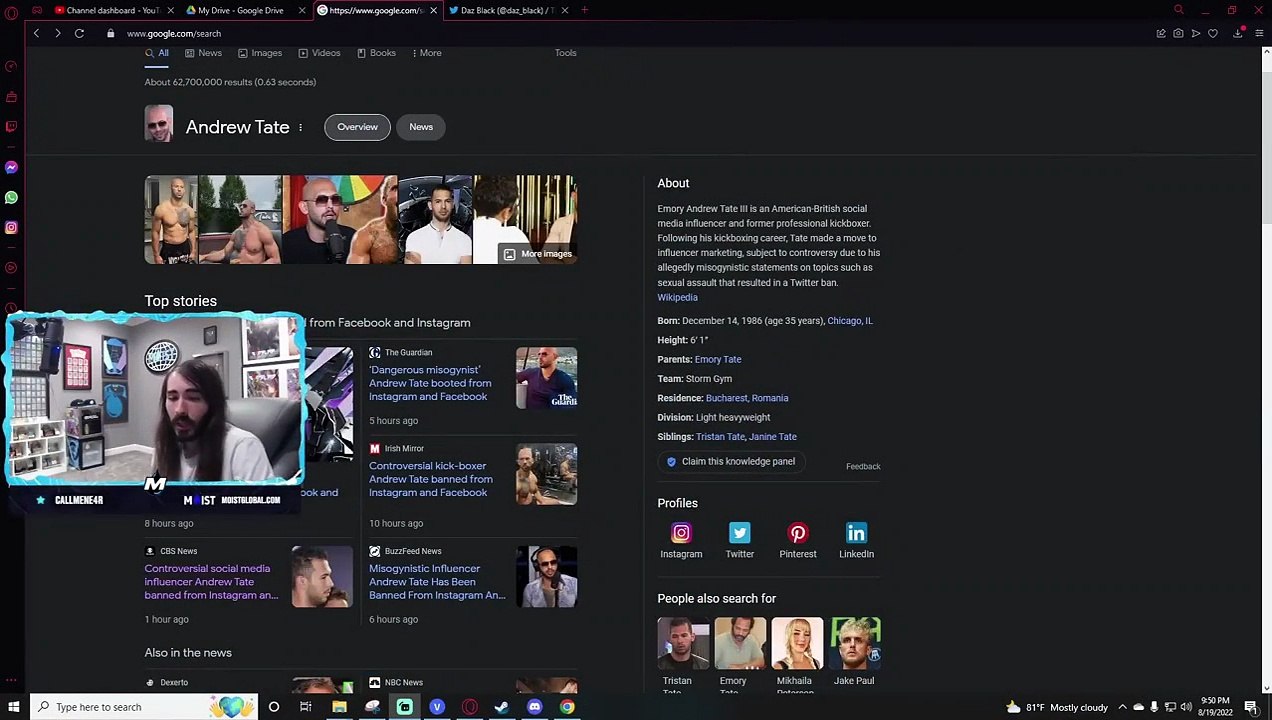Show hidden system tray icons
This screenshot has height=720, width=1272.
(1122, 707)
